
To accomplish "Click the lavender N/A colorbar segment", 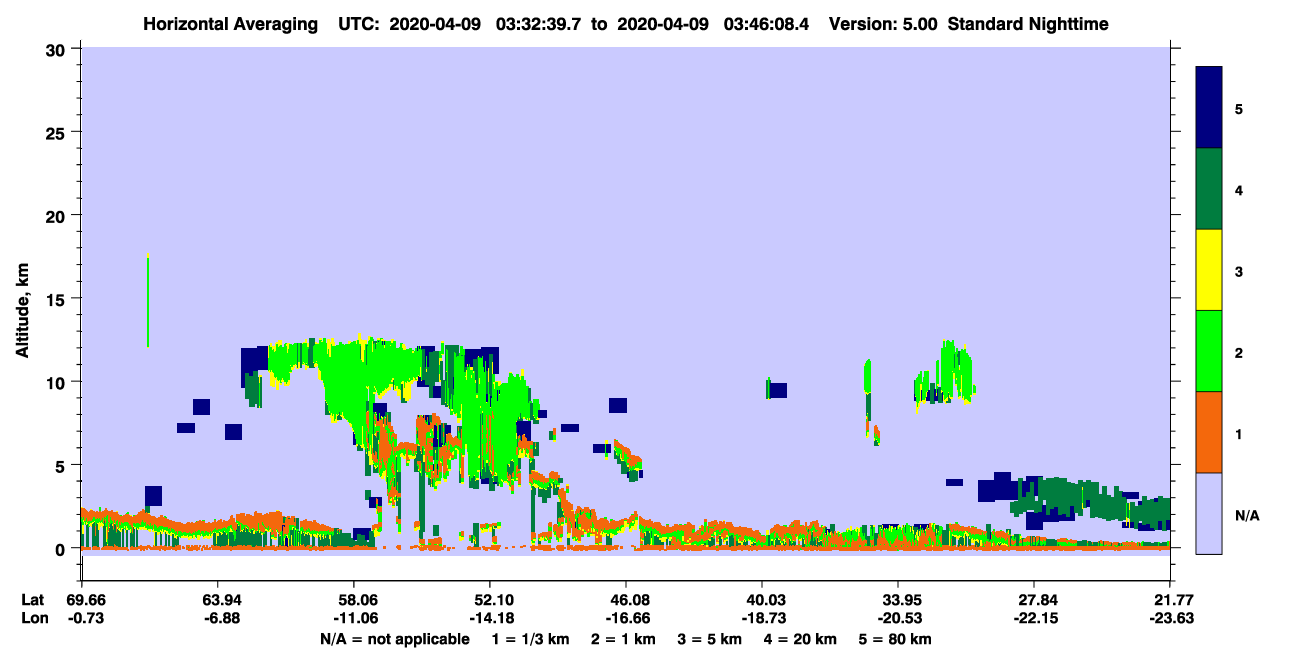I will click(x=1209, y=513).
